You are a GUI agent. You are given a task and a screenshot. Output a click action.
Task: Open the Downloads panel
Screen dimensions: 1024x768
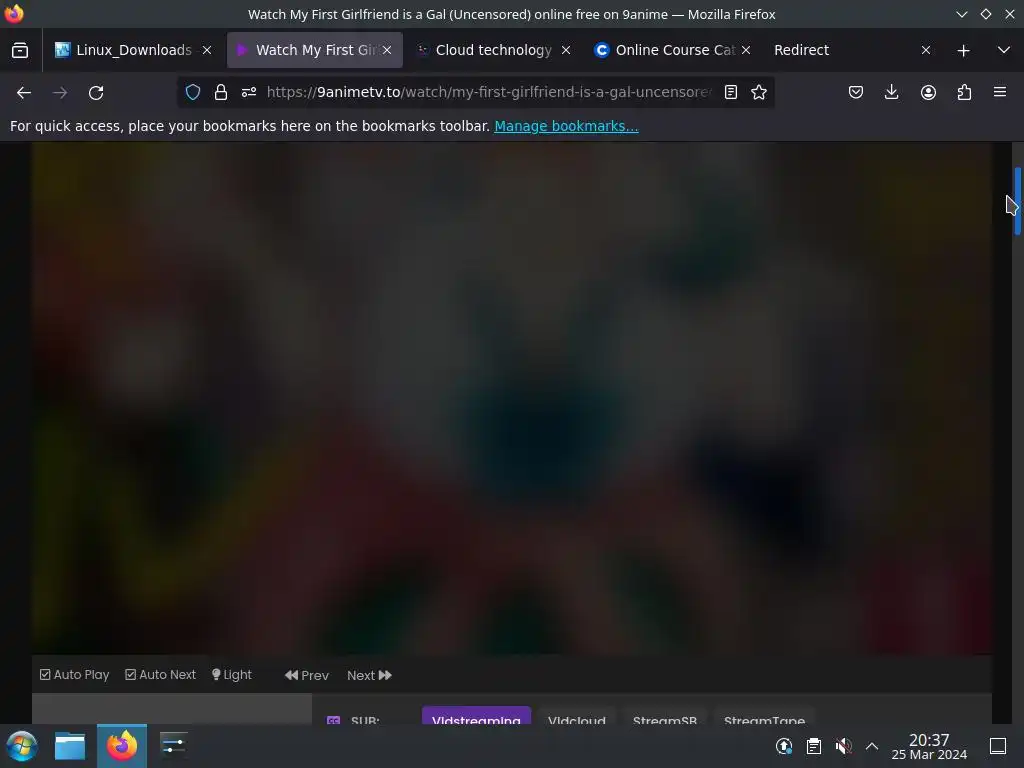pyautogui.click(x=891, y=92)
